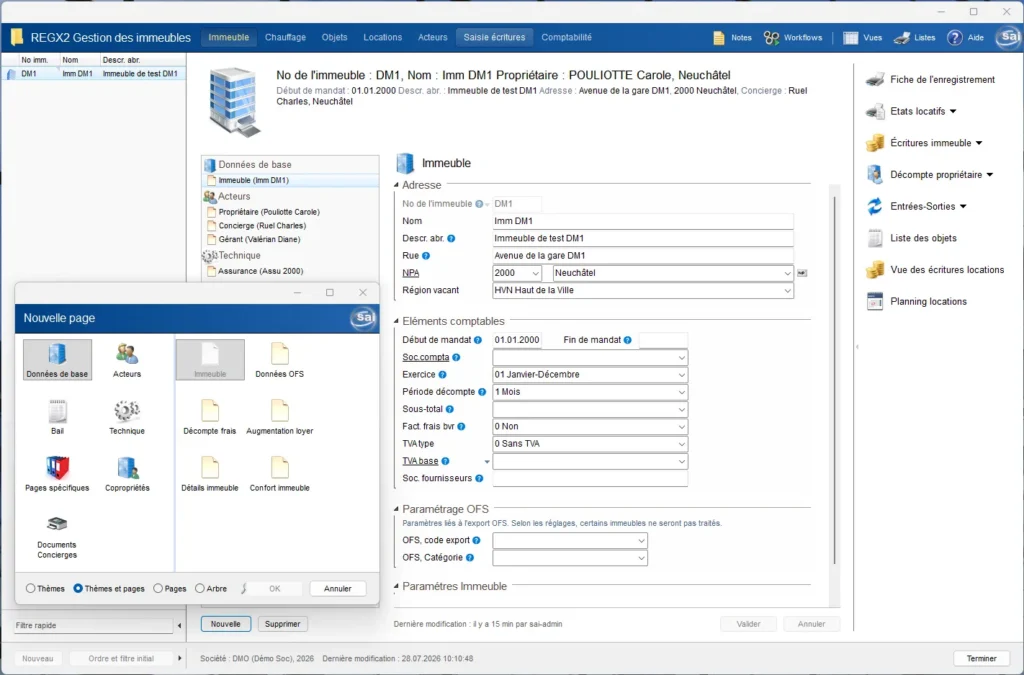Select Assurance (Assu 2000) tree item

point(260,271)
